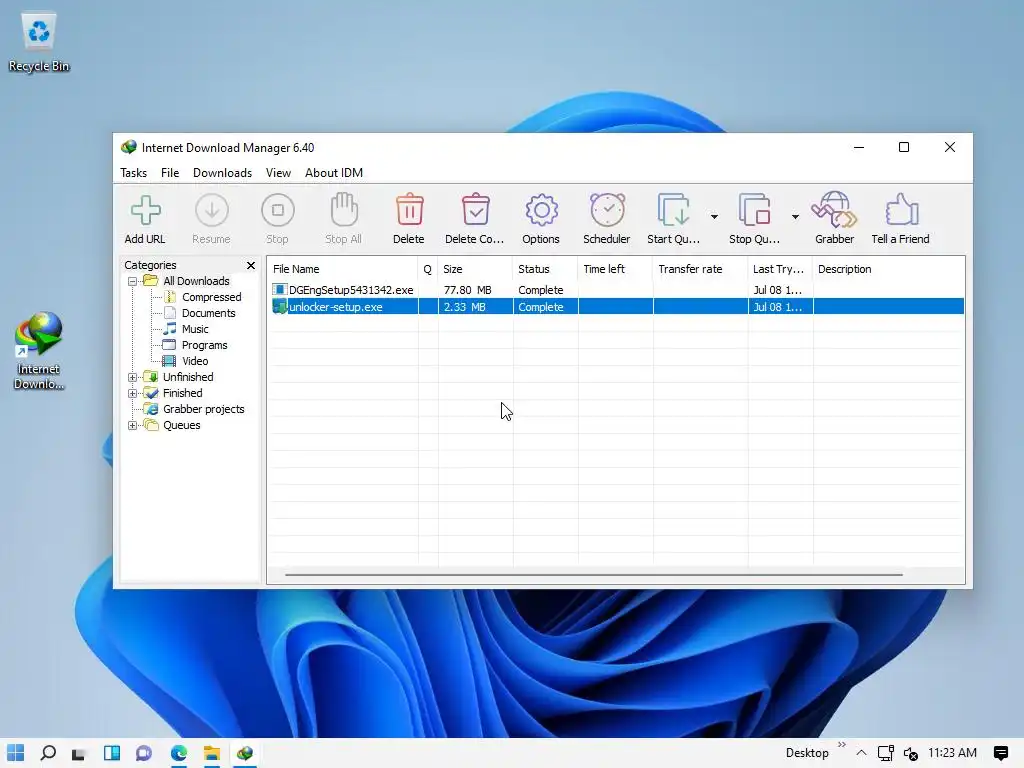Open the Start Queue dropdown arrow
This screenshot has width=1024, height=768.
click(714, 217)
